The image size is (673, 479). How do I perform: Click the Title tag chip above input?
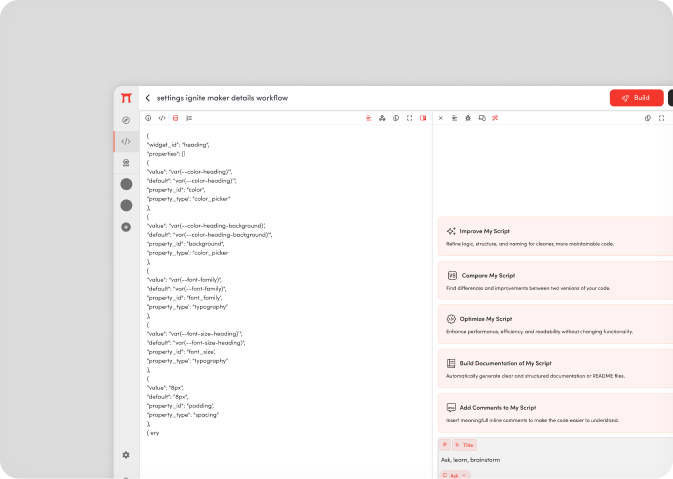(x=465, y=444)
